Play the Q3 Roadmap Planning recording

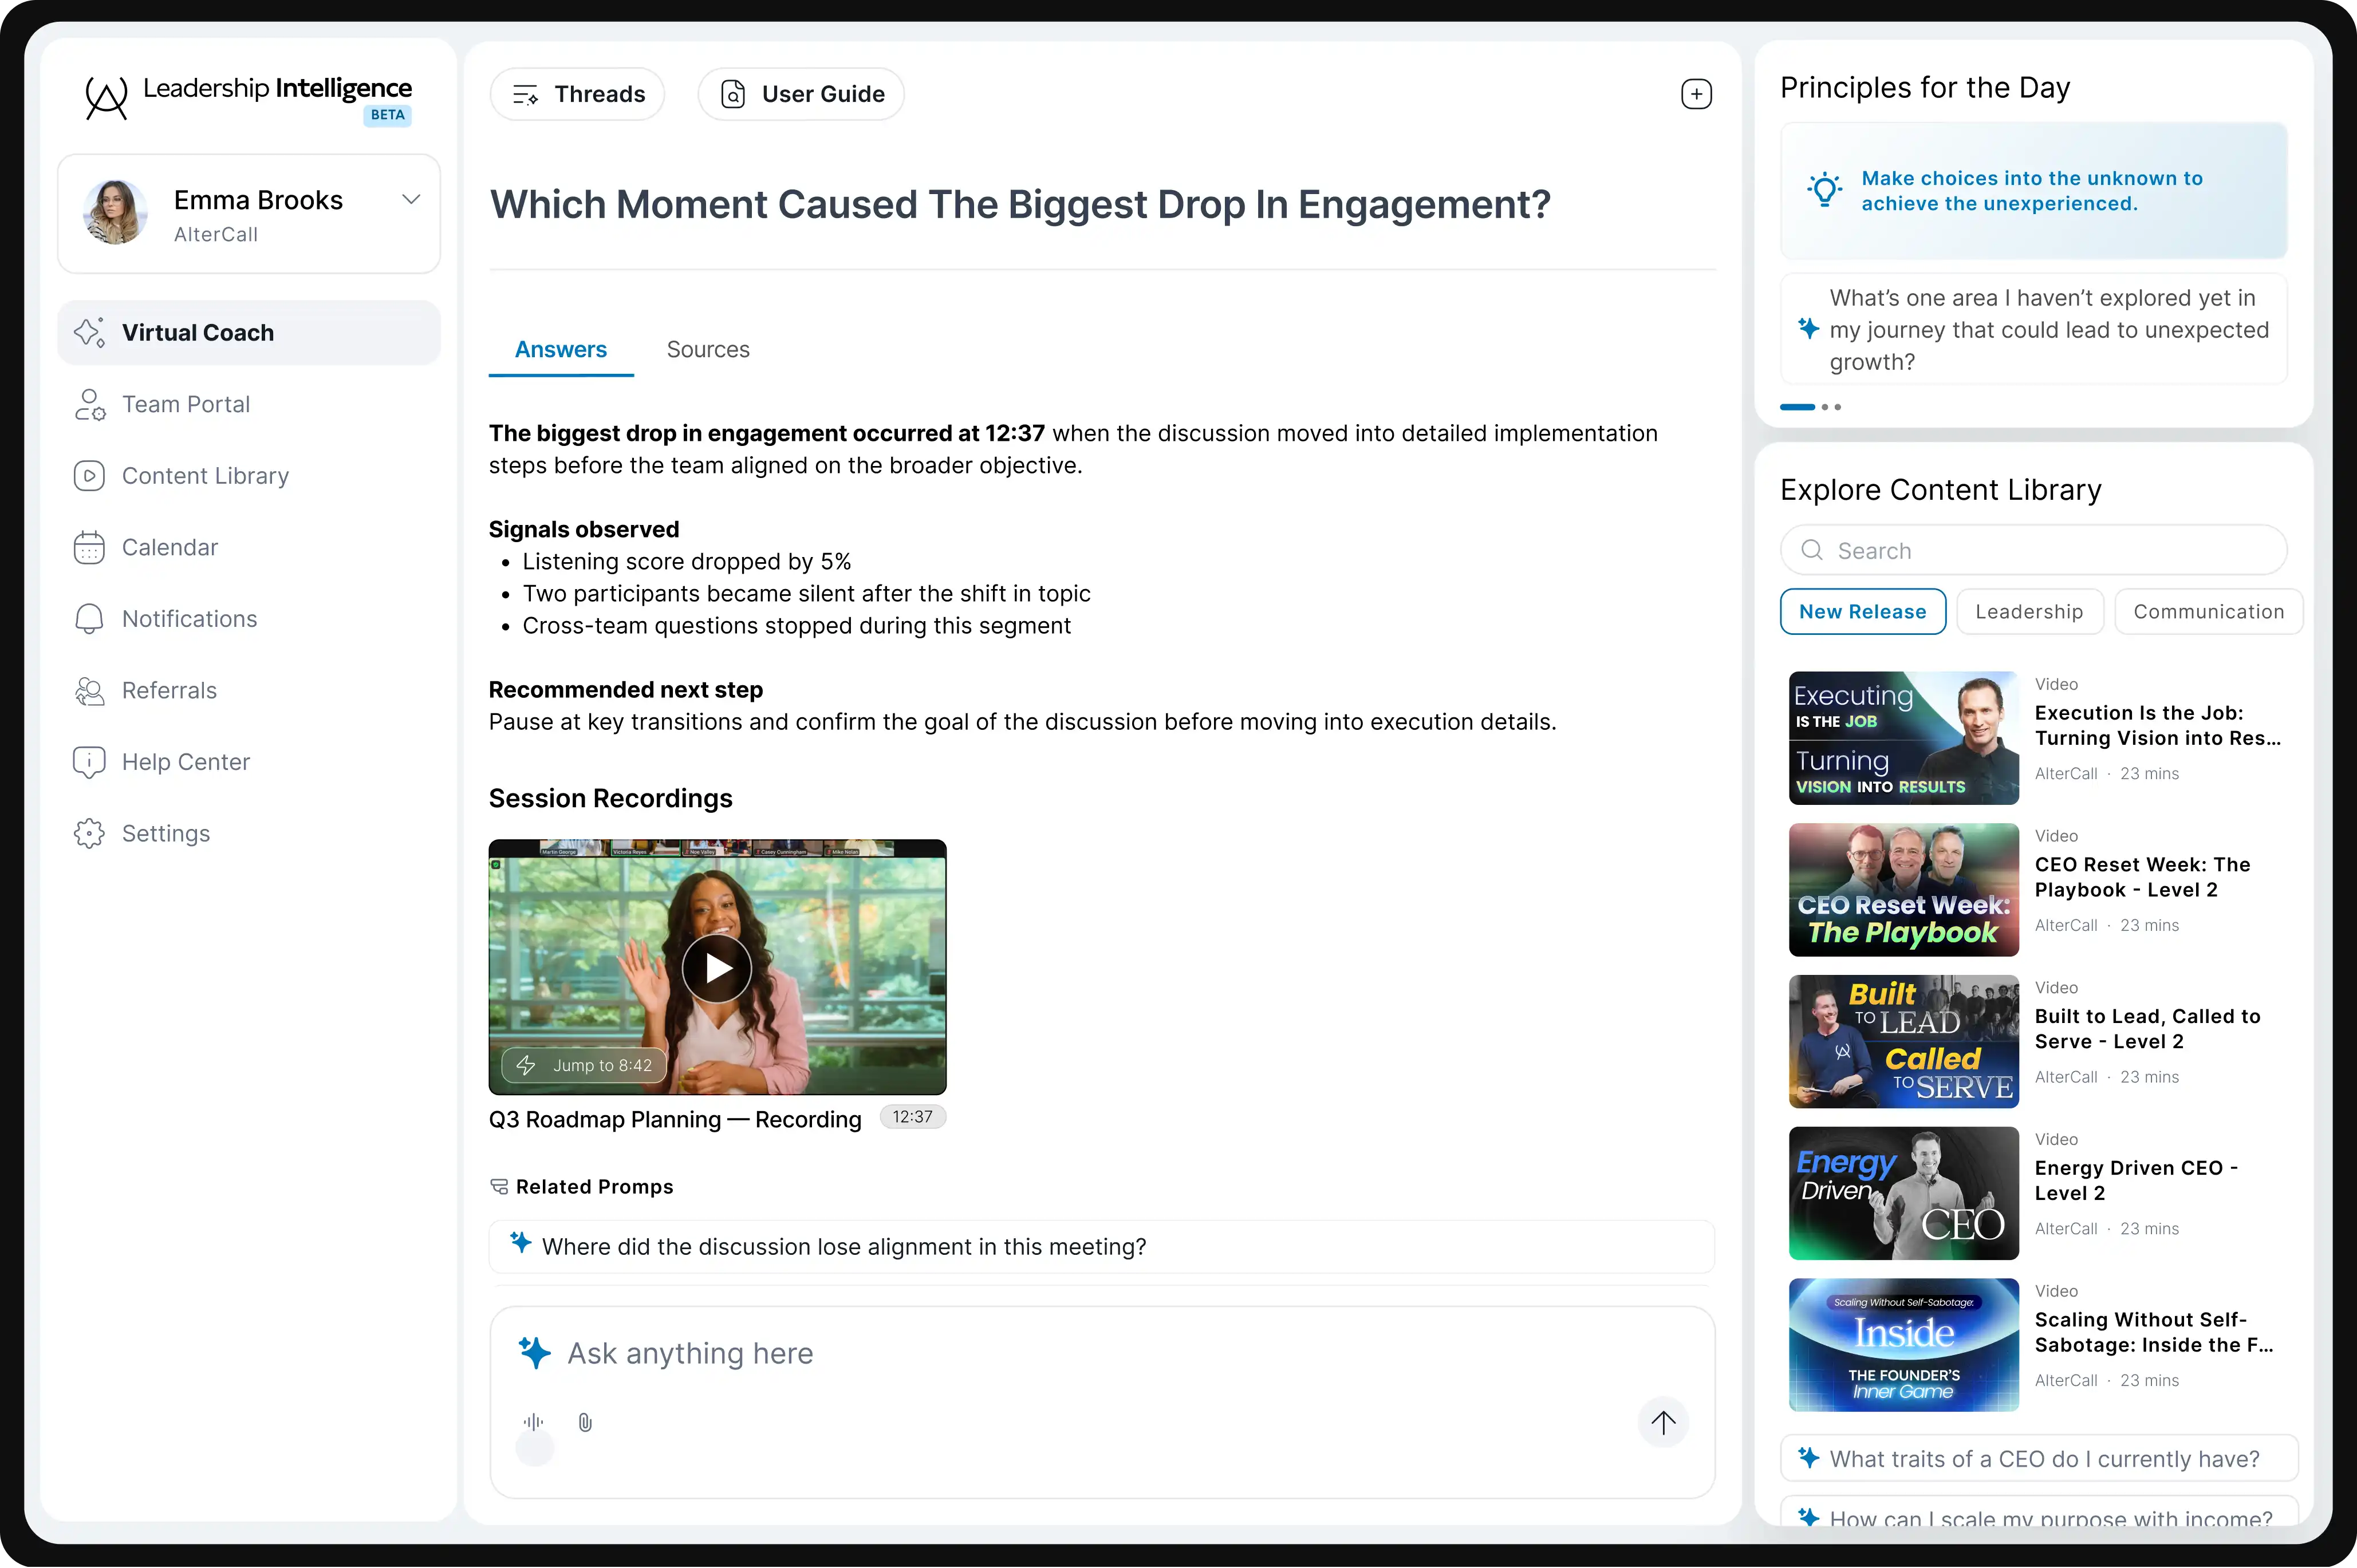pos(717,967)
